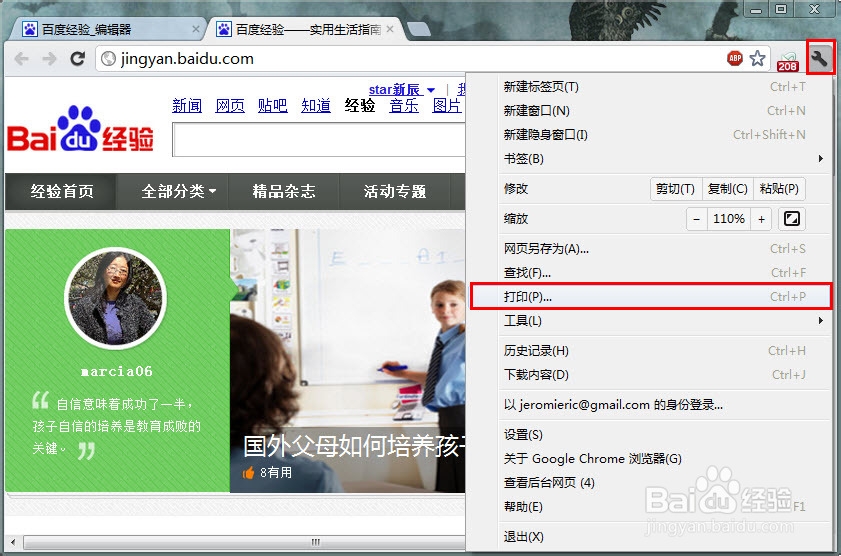Bookmark page with the star icon
The height and width of the screenshot is (556, 841).
click(757, 58)
